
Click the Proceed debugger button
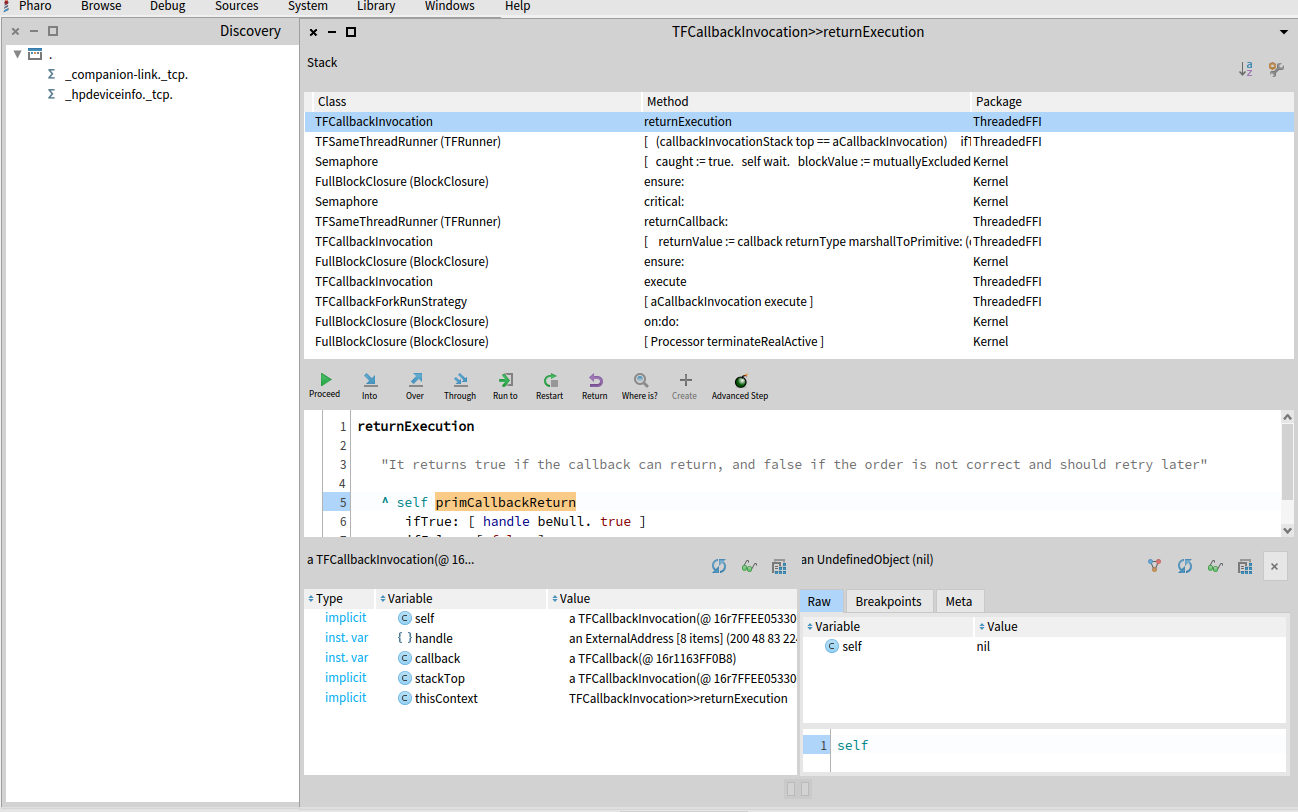(325, 380)
